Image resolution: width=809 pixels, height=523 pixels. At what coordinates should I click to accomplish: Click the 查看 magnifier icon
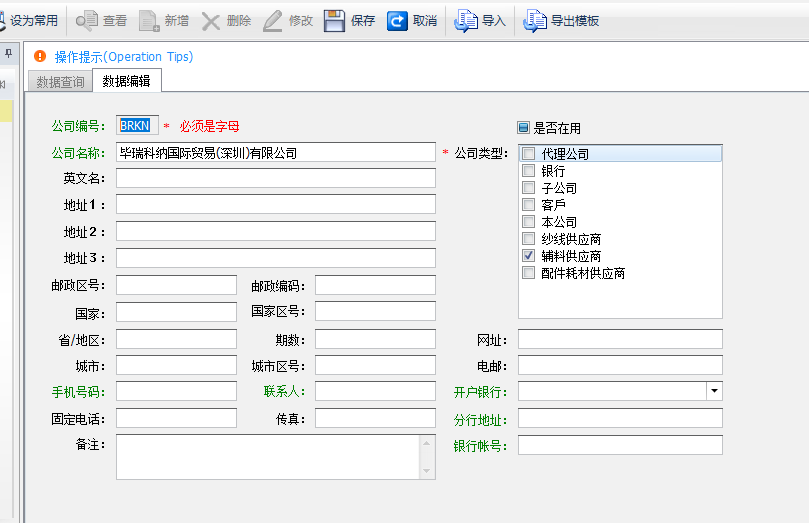(x=86, y=21)
